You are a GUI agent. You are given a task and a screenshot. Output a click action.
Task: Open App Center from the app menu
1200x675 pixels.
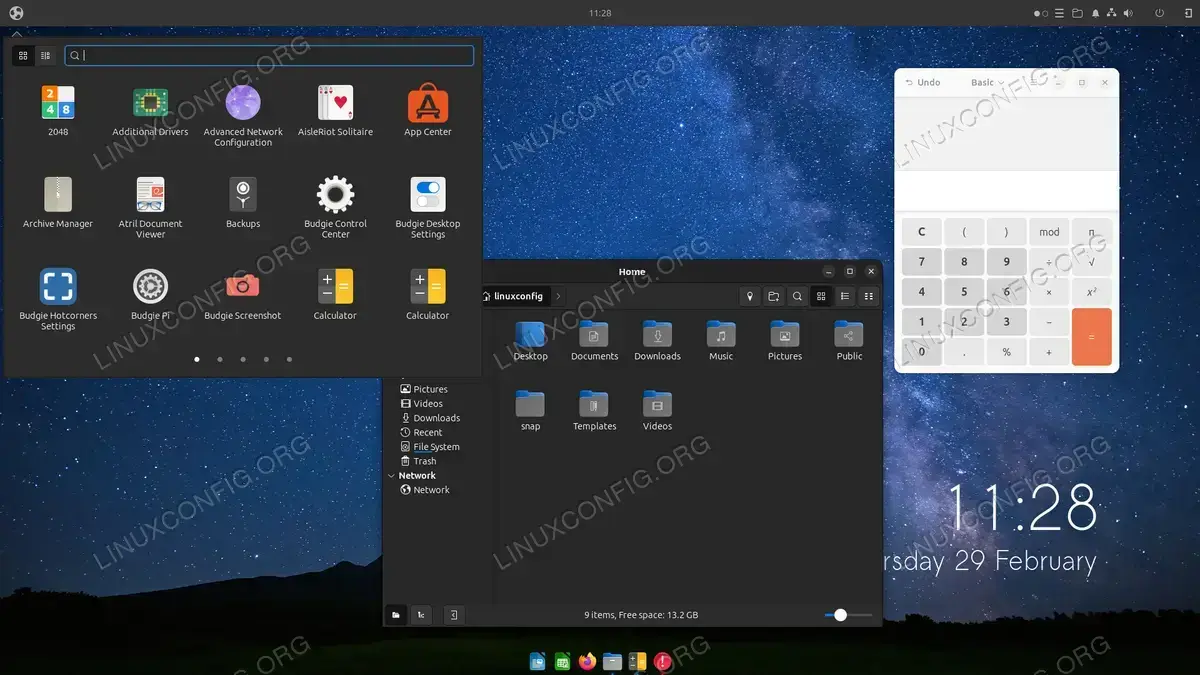tap(428, 110)
